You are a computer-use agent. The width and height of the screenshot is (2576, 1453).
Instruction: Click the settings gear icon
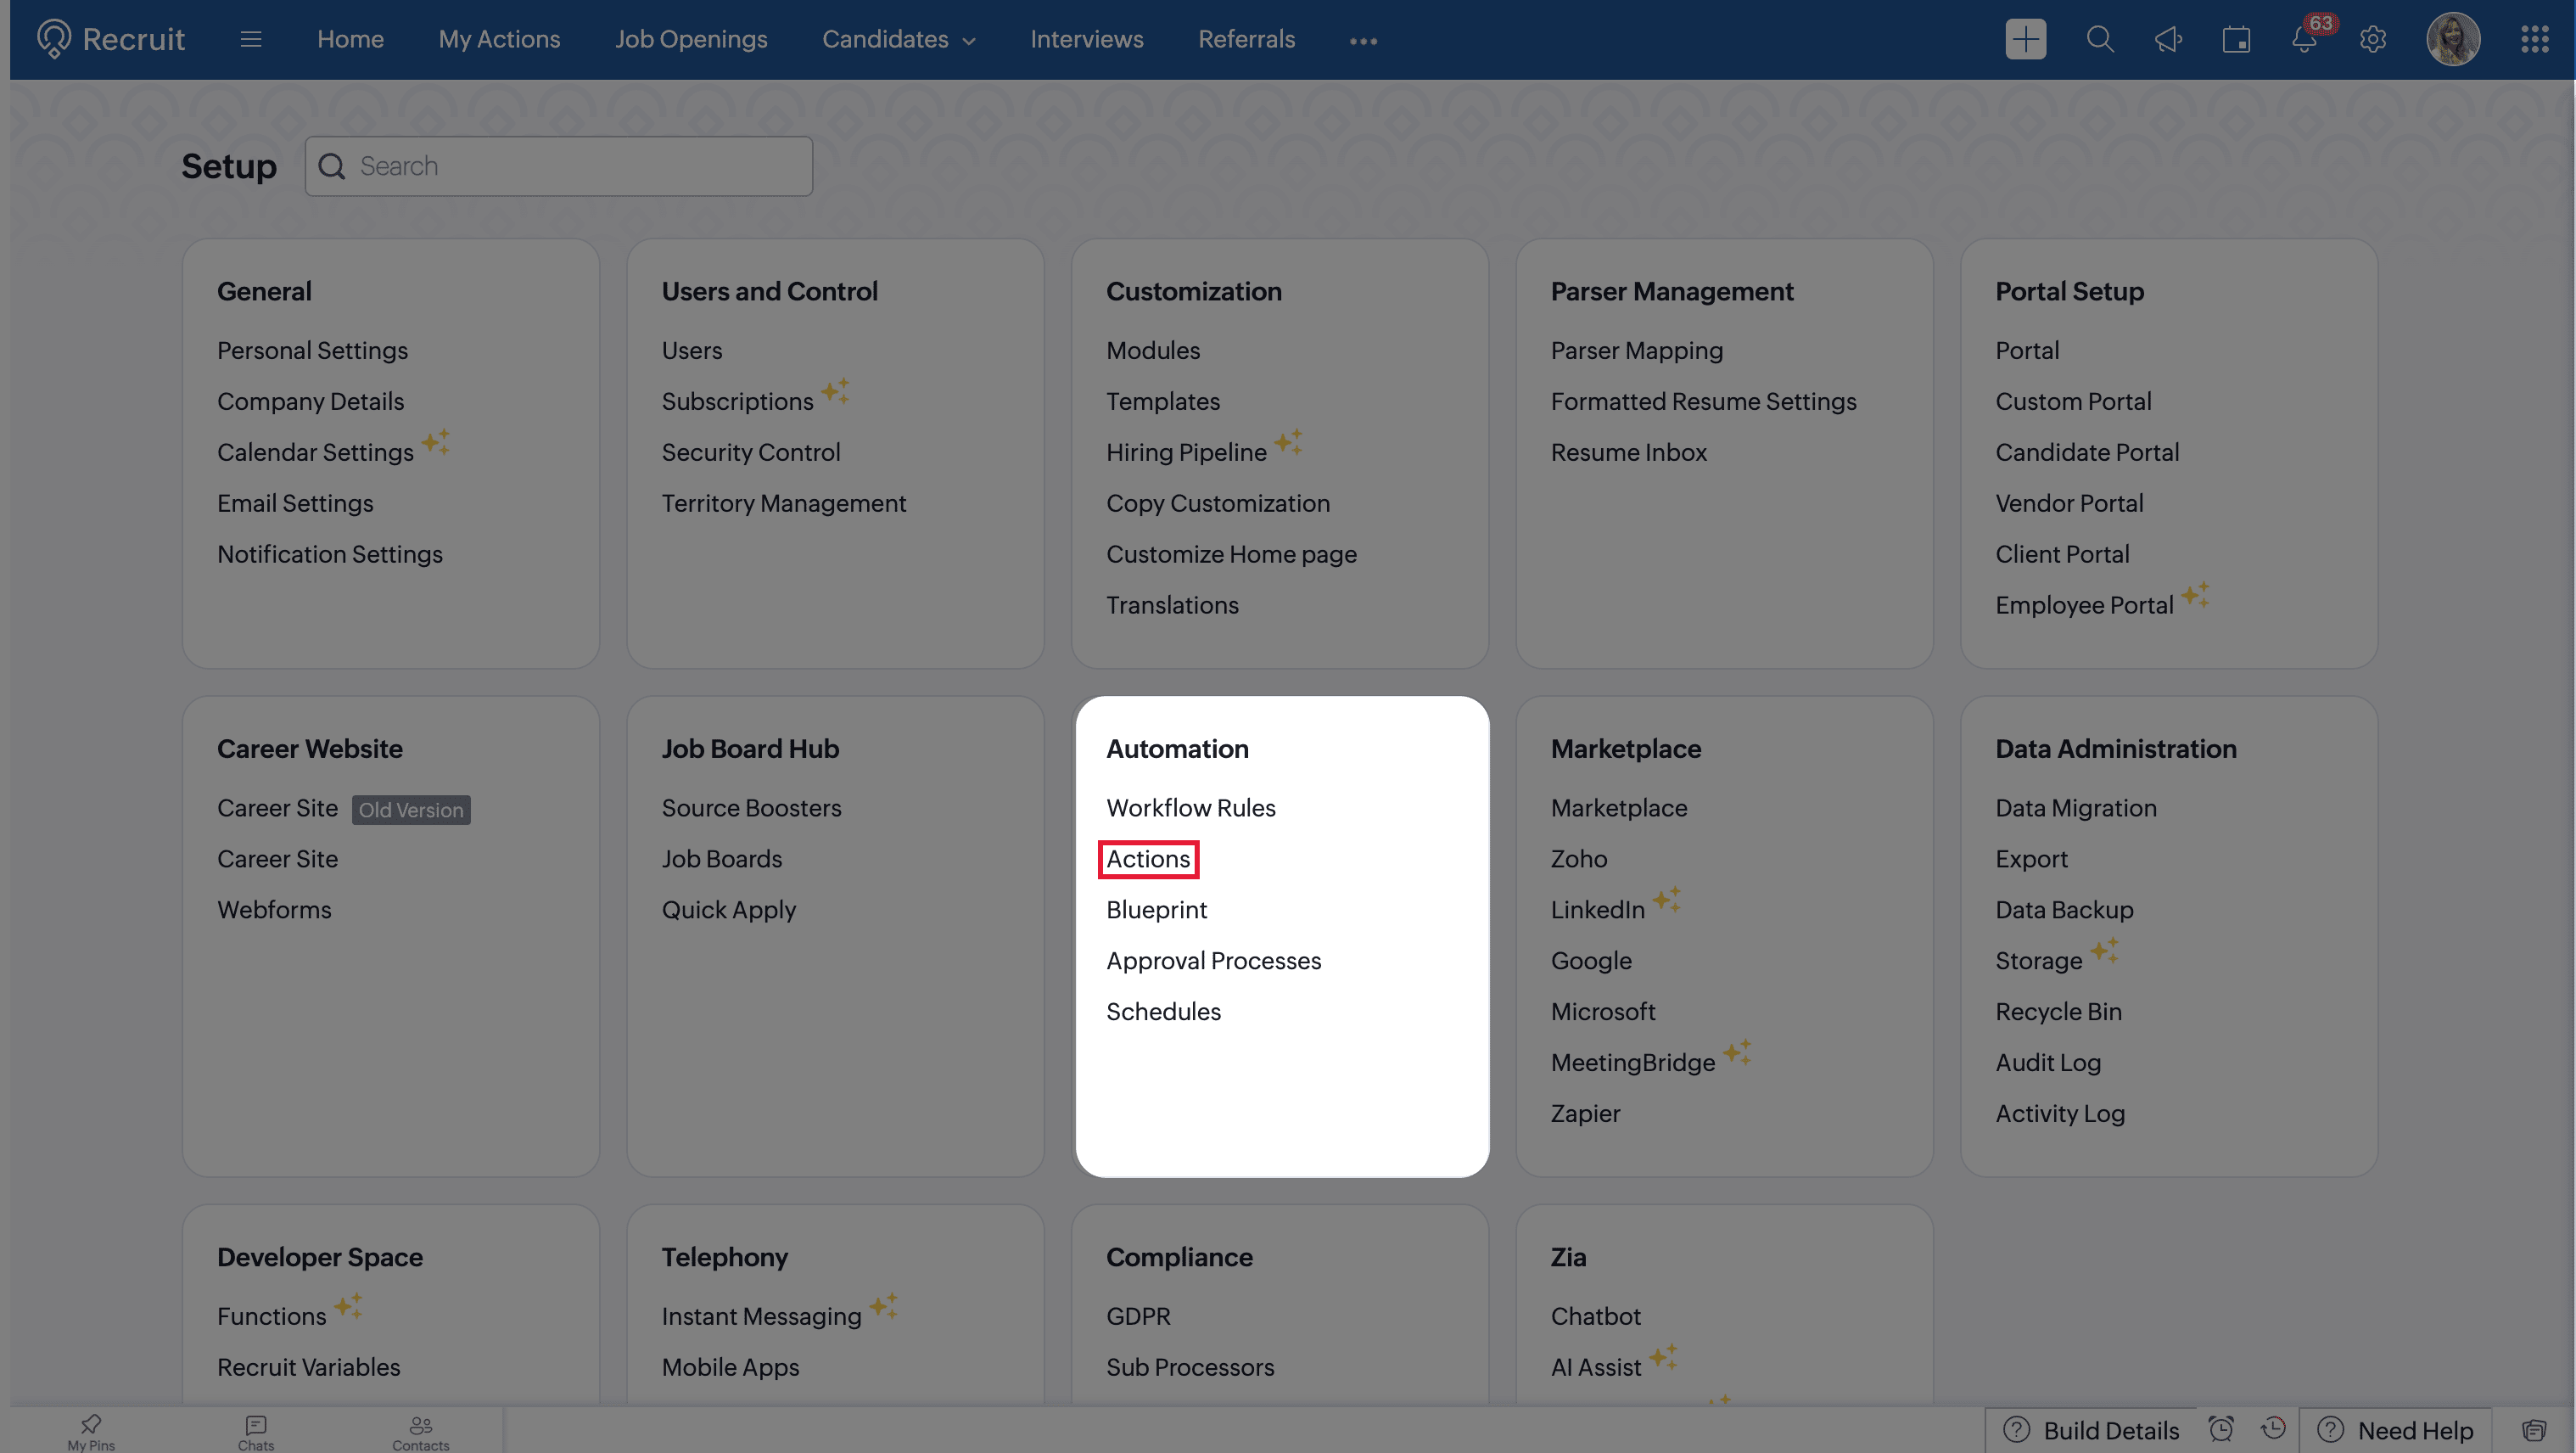pos(2373,39)
